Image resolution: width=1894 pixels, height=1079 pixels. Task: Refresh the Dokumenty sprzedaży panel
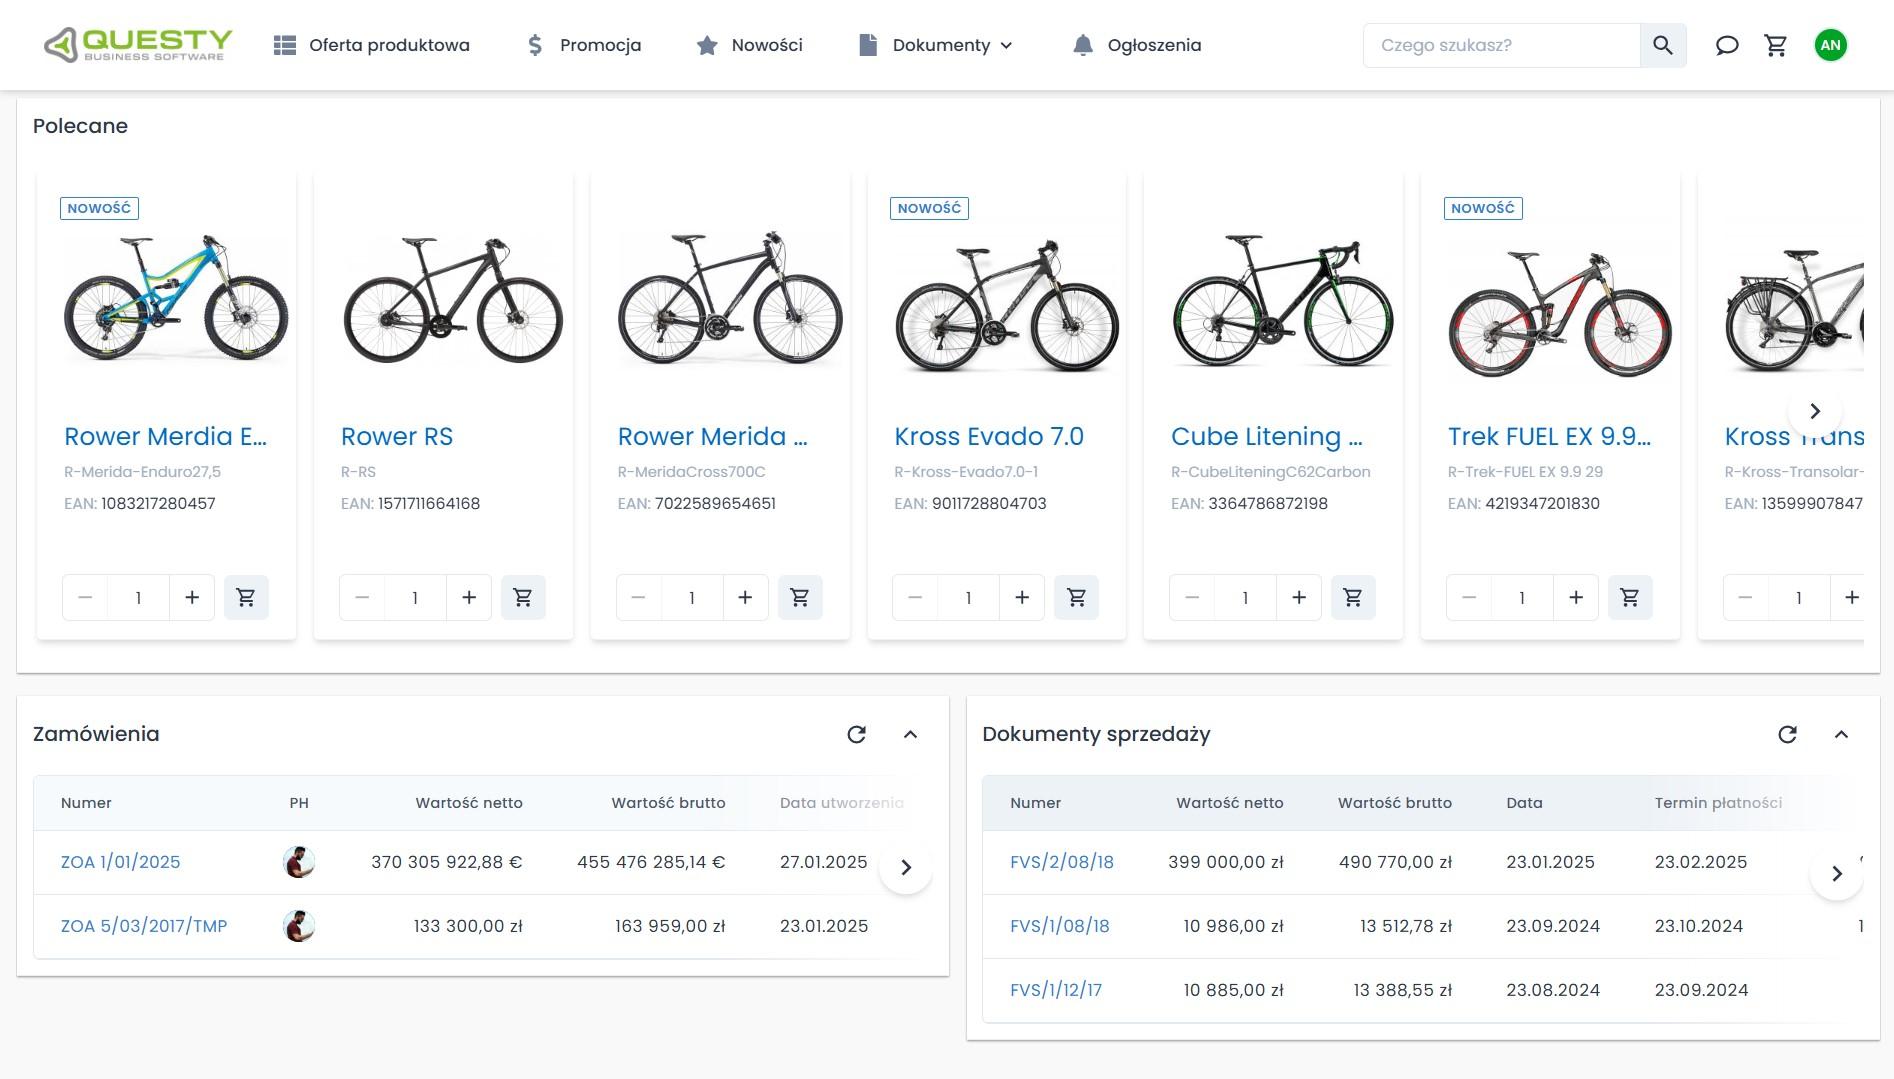(x=1788, y=735)
